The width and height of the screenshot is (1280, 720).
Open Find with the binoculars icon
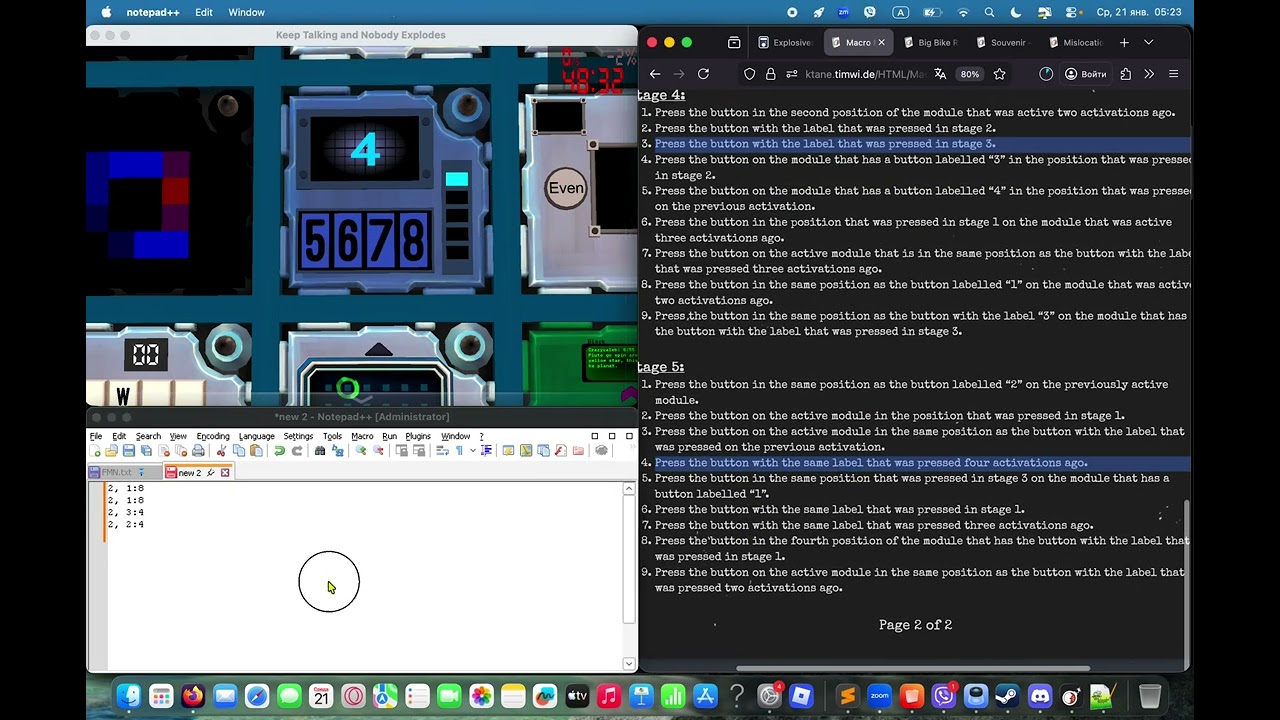tap(320, 451)
